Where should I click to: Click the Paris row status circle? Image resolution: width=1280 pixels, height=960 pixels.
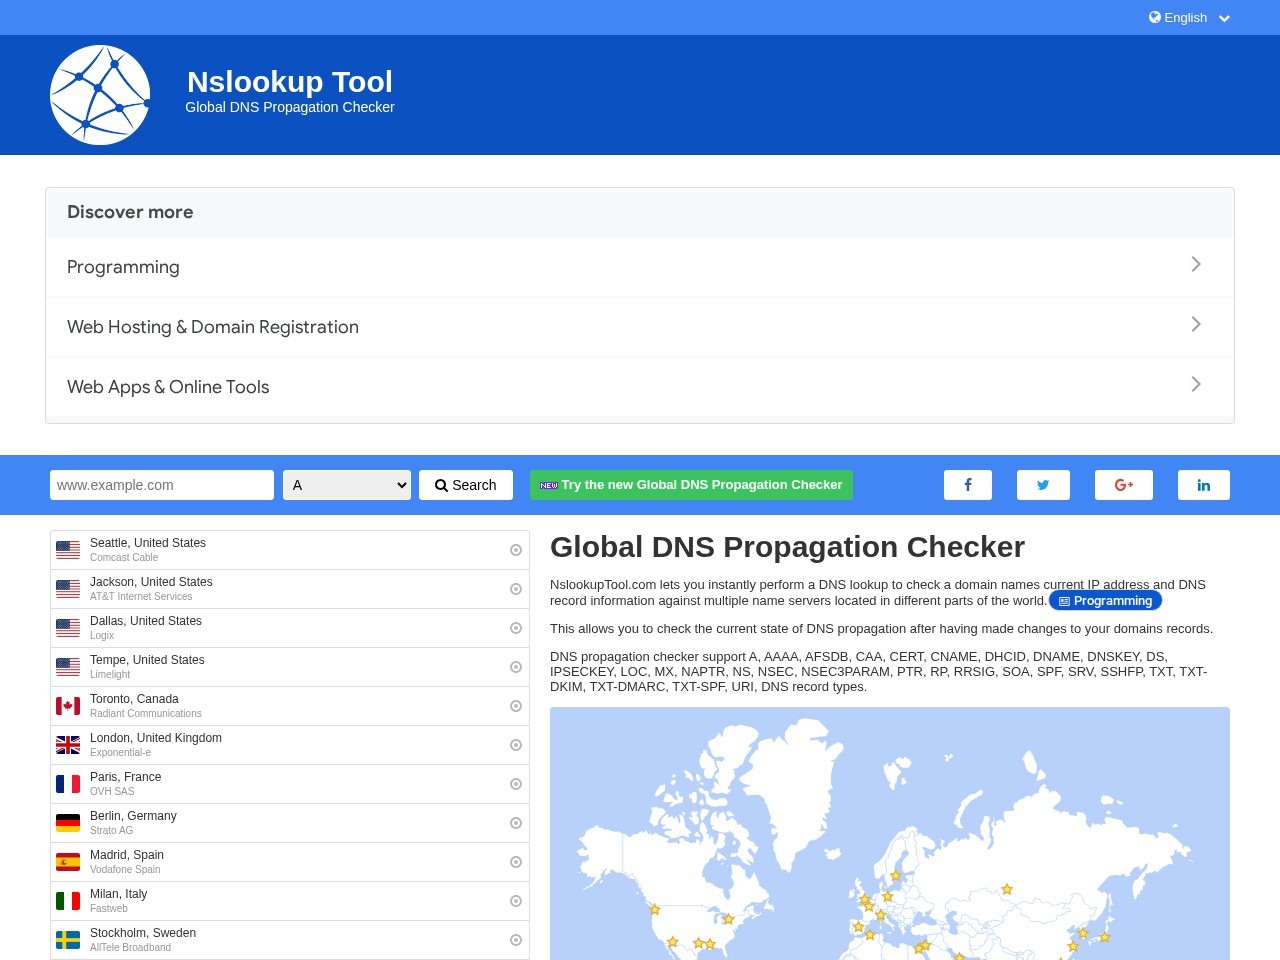pos(516,784)
